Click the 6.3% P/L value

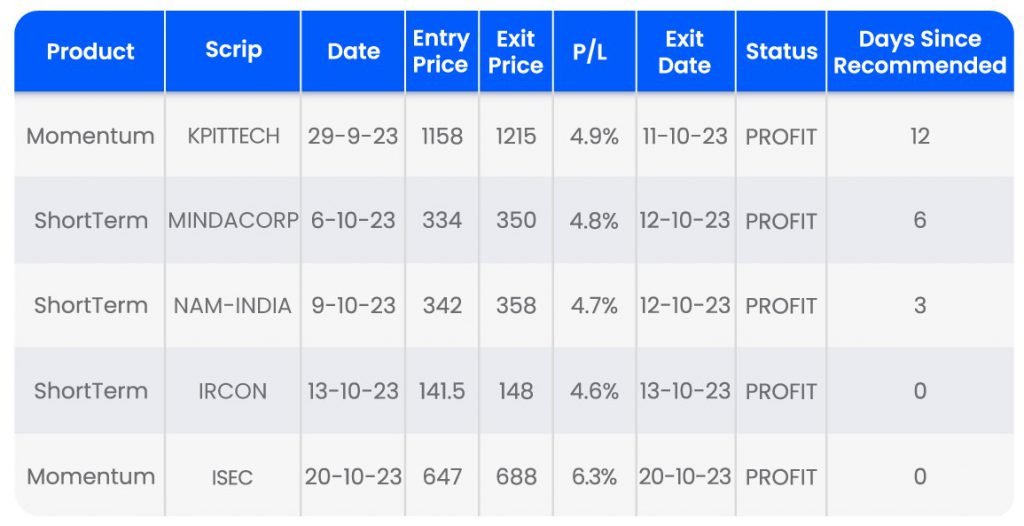[594, 477]
